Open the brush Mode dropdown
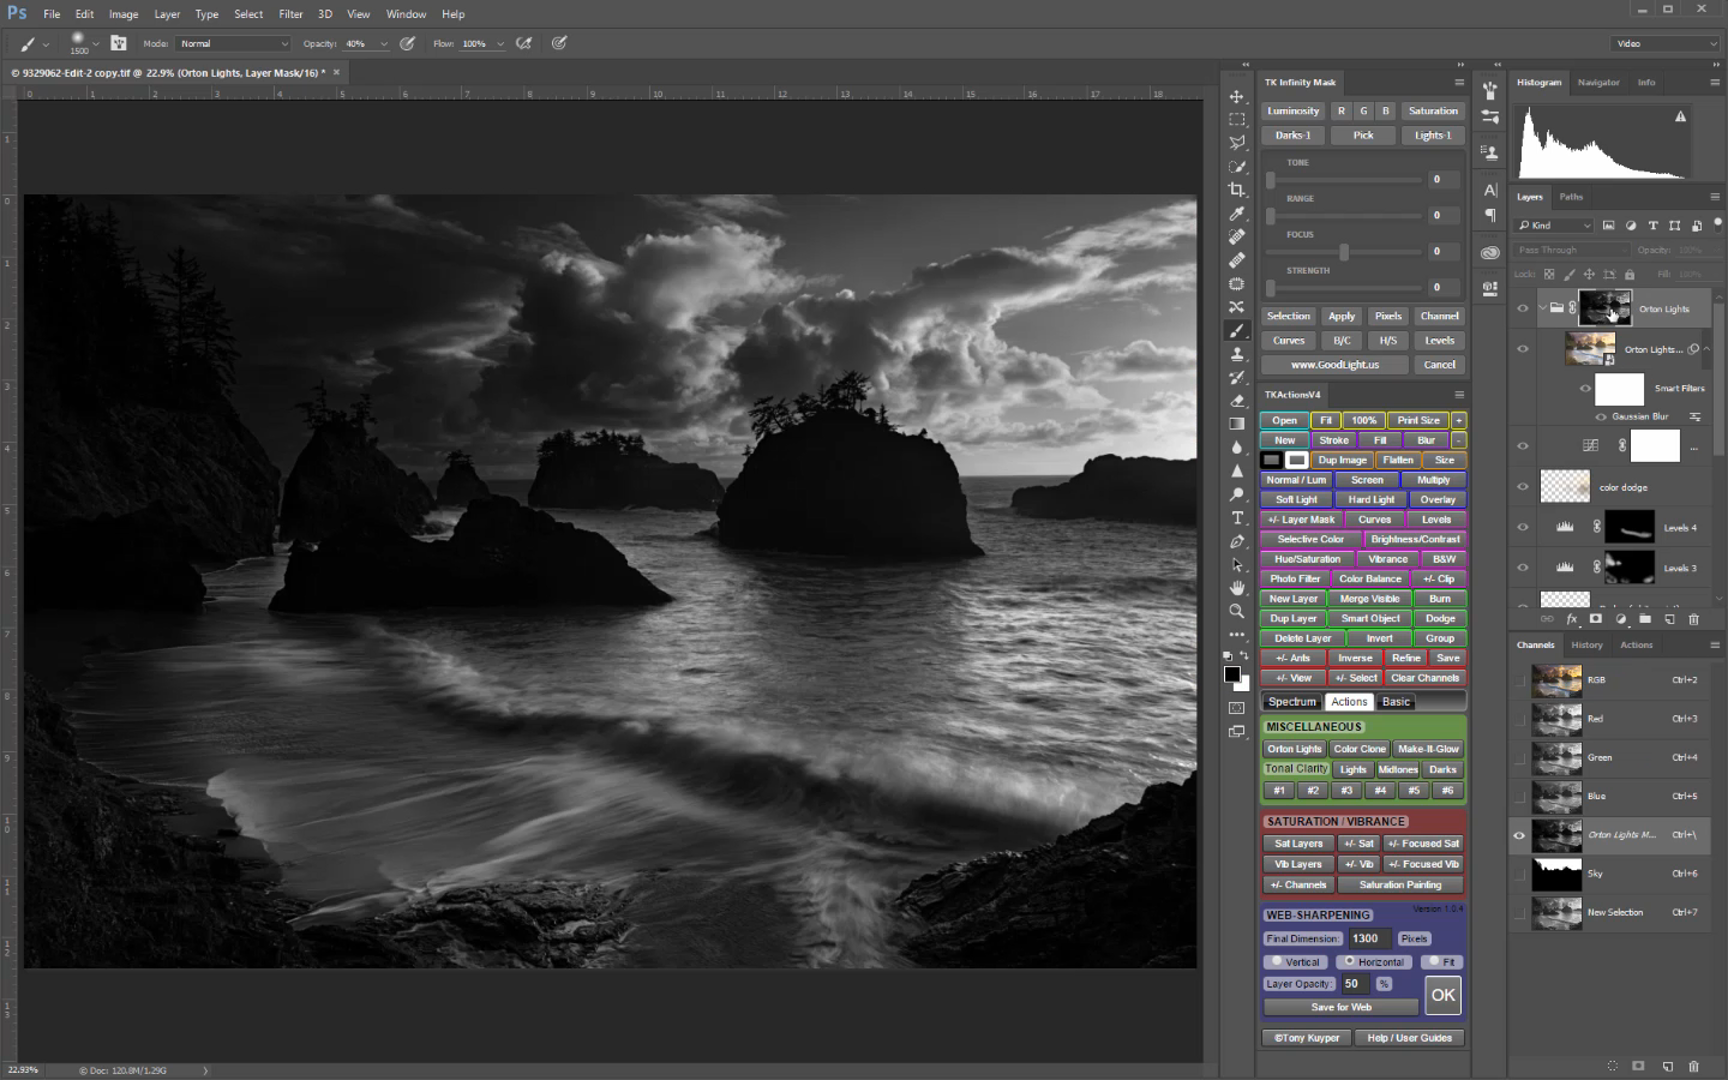This screenshot has height=1080, width=1728. click(x=233, y=44)
